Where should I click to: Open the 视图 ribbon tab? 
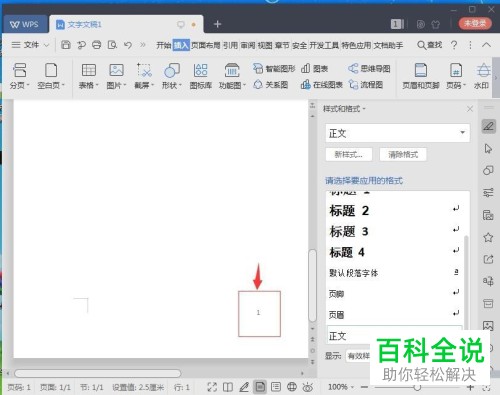pyautogui.click(x=265, y=45)
